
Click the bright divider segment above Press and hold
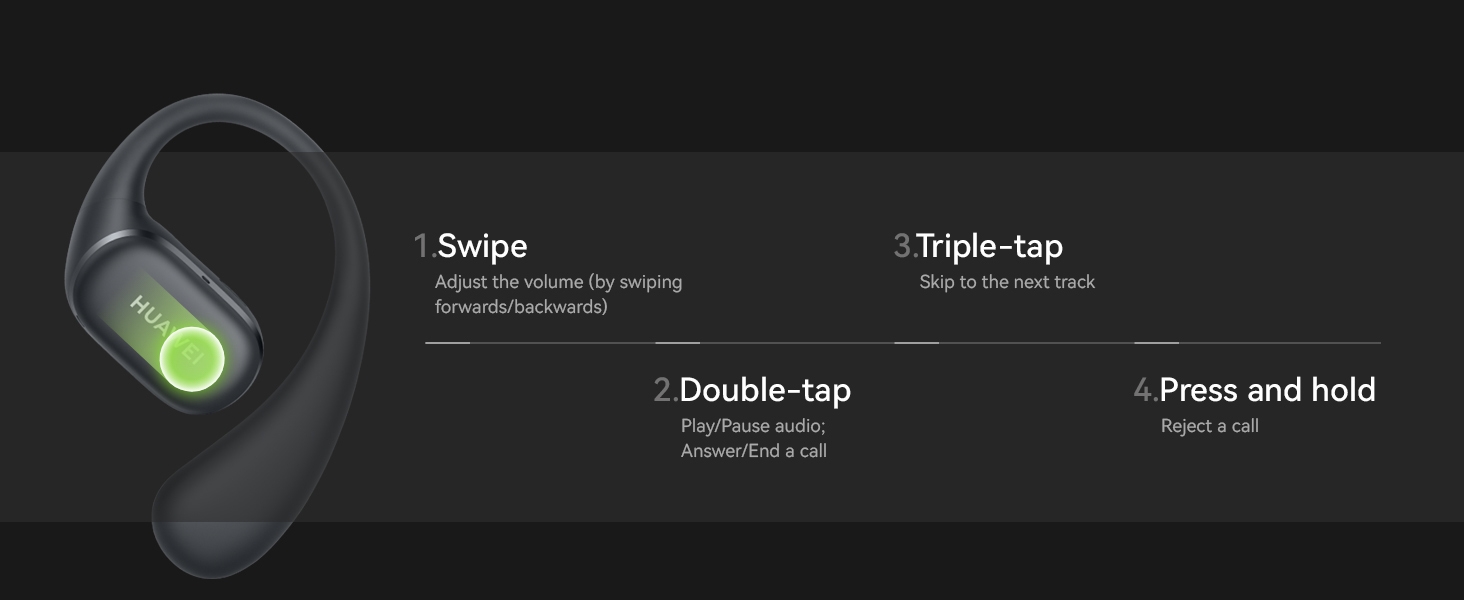pyautogui.click(x=1156, y=343)
